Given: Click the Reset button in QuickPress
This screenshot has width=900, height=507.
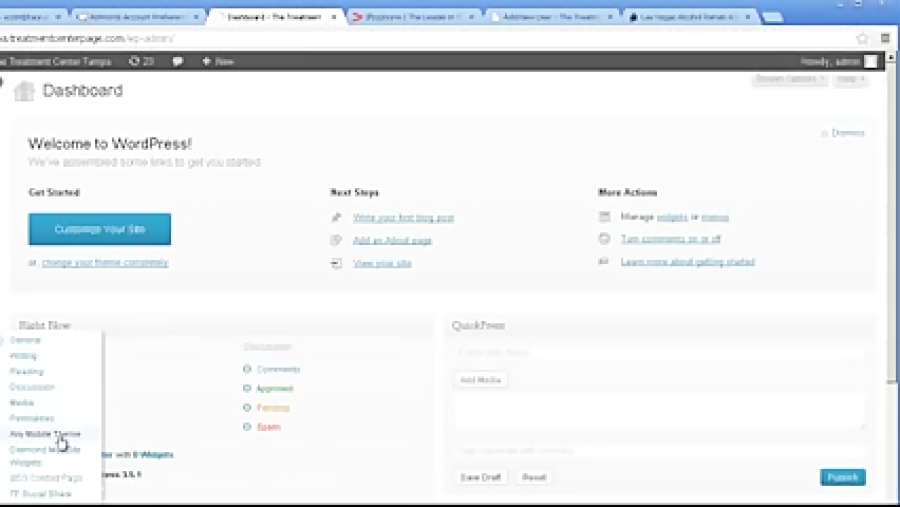Looking at the screenshot, I should coord(533,477).
